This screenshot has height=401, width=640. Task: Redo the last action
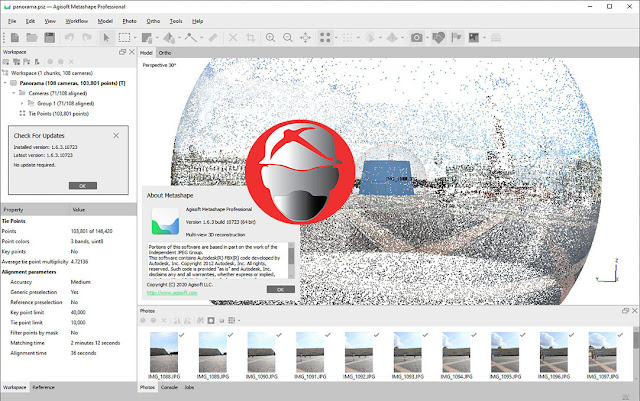tap(87, 38)
